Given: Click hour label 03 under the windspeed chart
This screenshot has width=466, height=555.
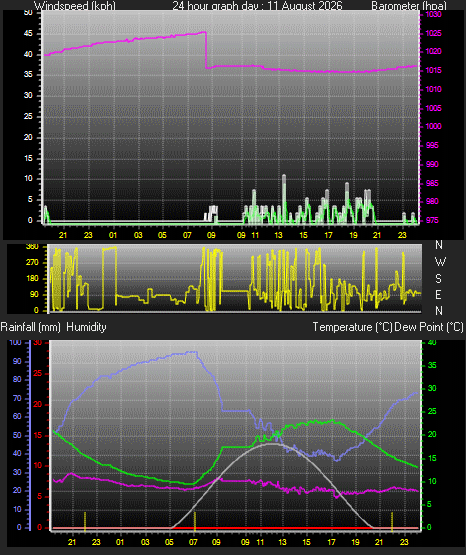Looking at the screenshot, I should [138, 235].
